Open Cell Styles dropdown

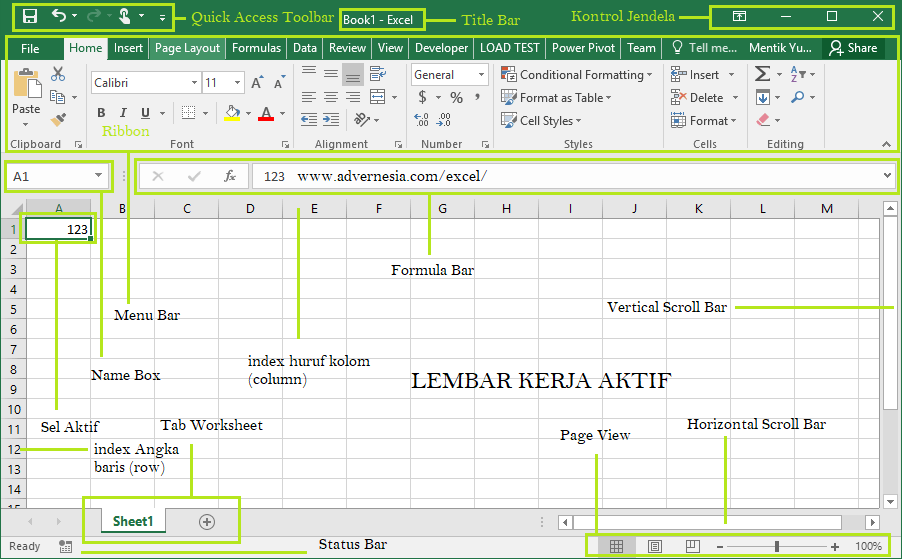coord(541,120)
